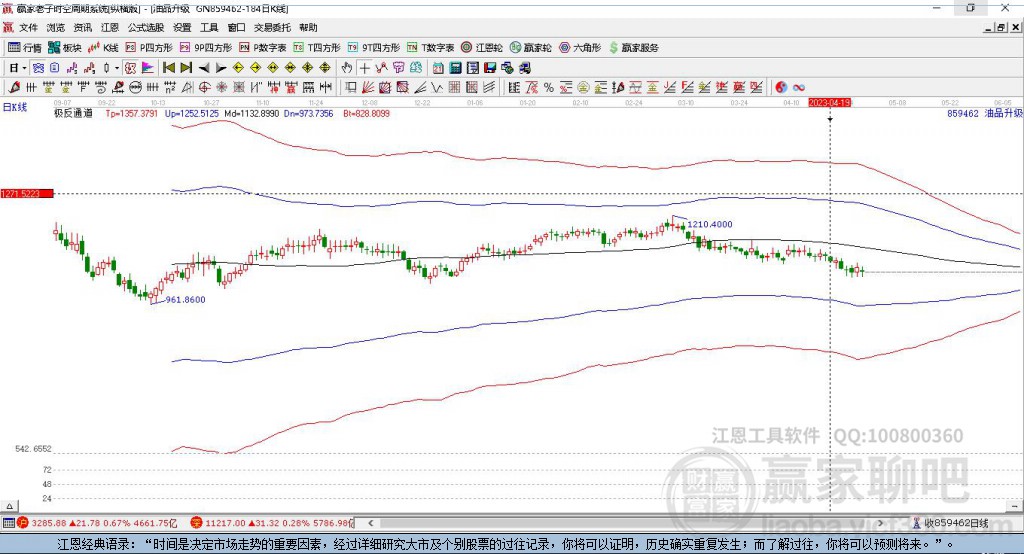Click the first yellow diamond arrow icon

coord(238,68)
